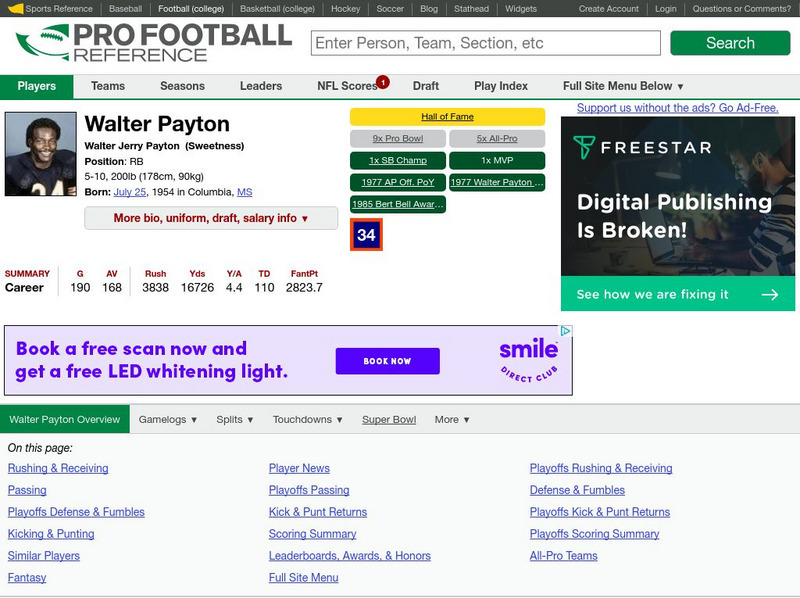Viewport: 800px width, 598px height.
Task: Open the Gamelogs dropdown
Action: pos(168,419)
